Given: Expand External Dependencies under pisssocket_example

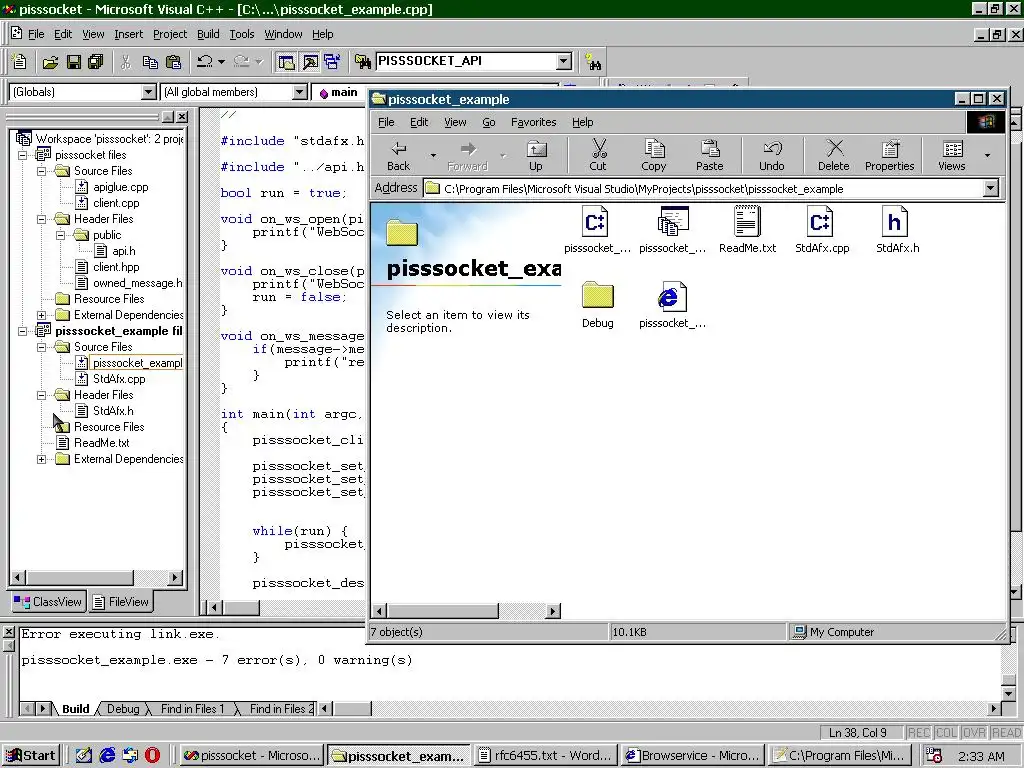Looking at the screenshot, I should tap(42, 459).
